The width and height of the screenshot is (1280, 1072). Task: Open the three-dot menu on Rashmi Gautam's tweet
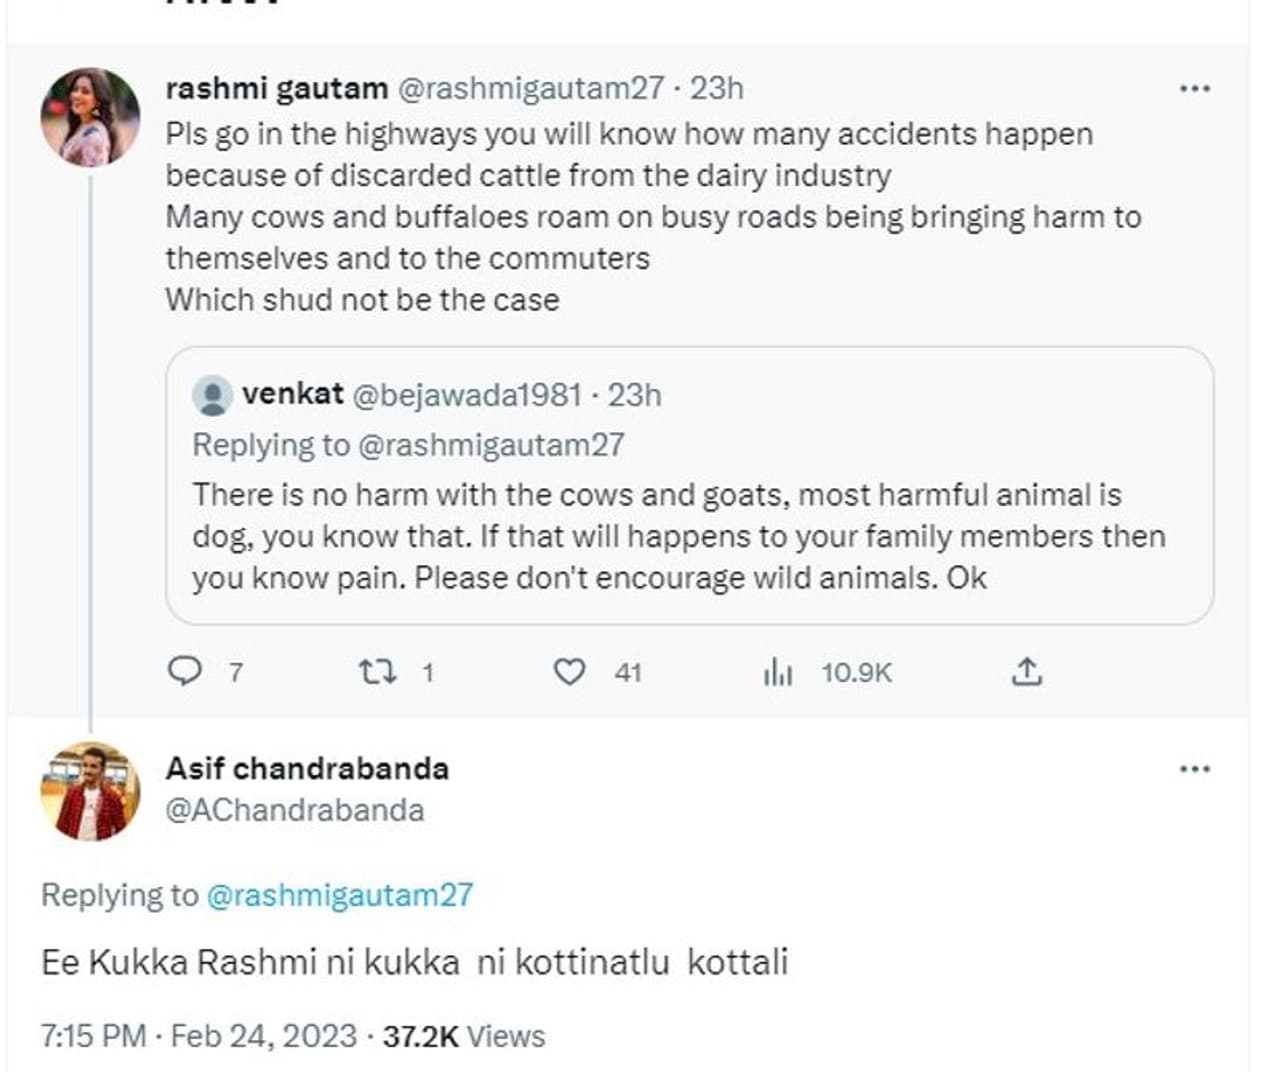click(x=1194, y=89)
